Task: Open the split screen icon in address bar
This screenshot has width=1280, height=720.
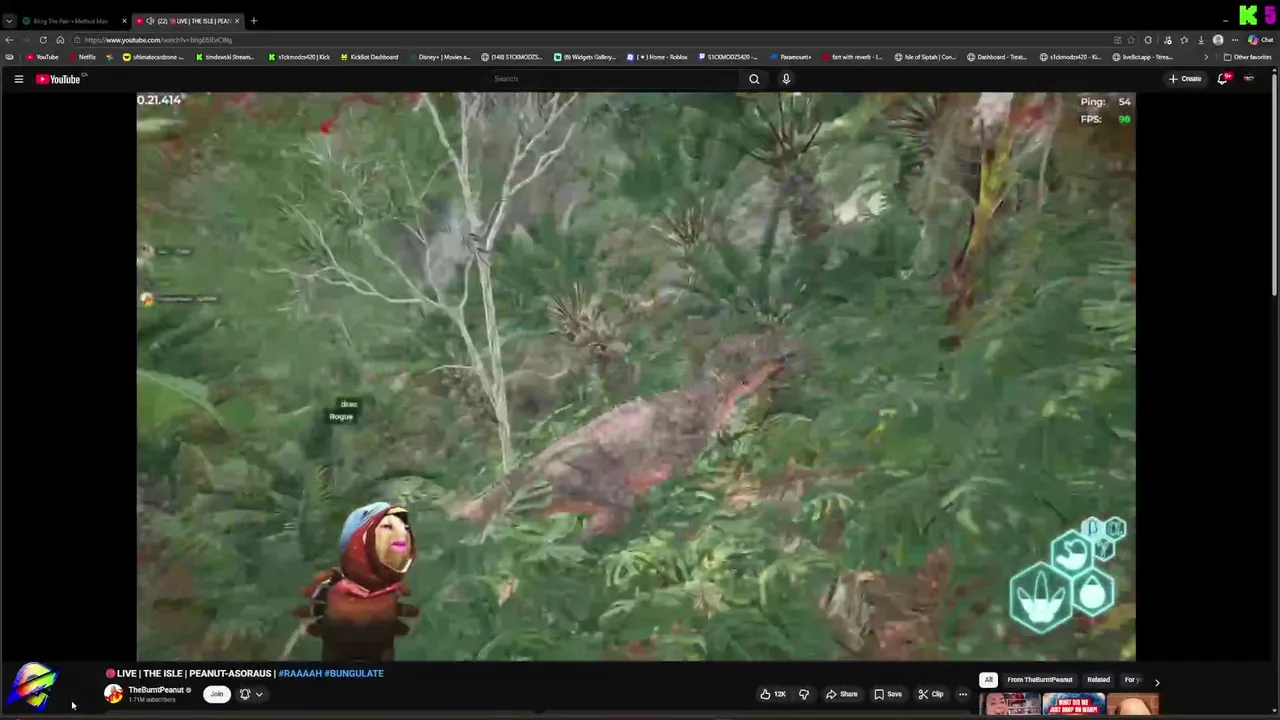Action: pos(1117,40)
